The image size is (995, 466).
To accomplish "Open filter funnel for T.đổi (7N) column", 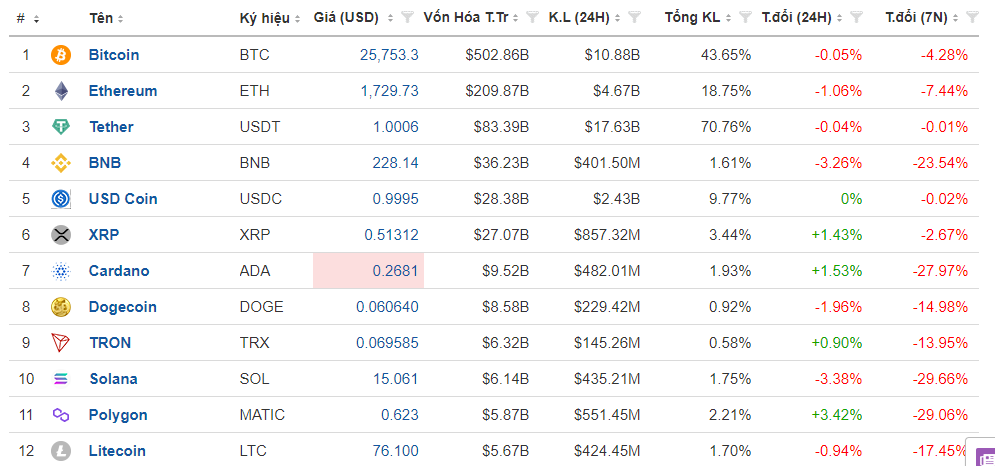I will [972, 18].
